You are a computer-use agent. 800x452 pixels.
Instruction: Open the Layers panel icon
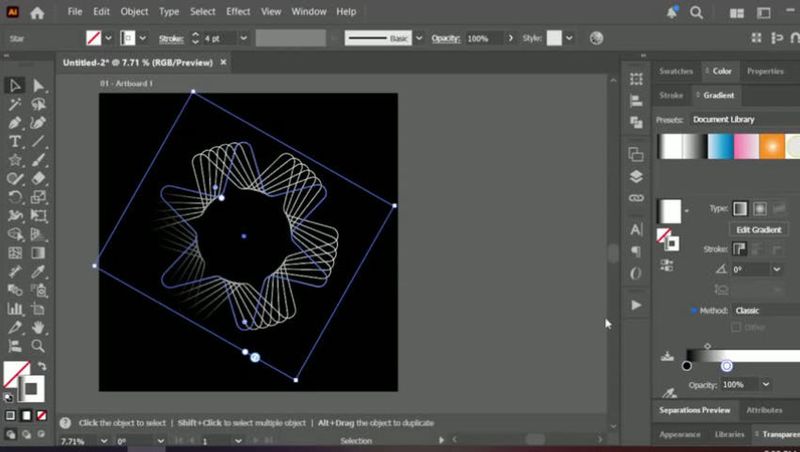(636, 177)
